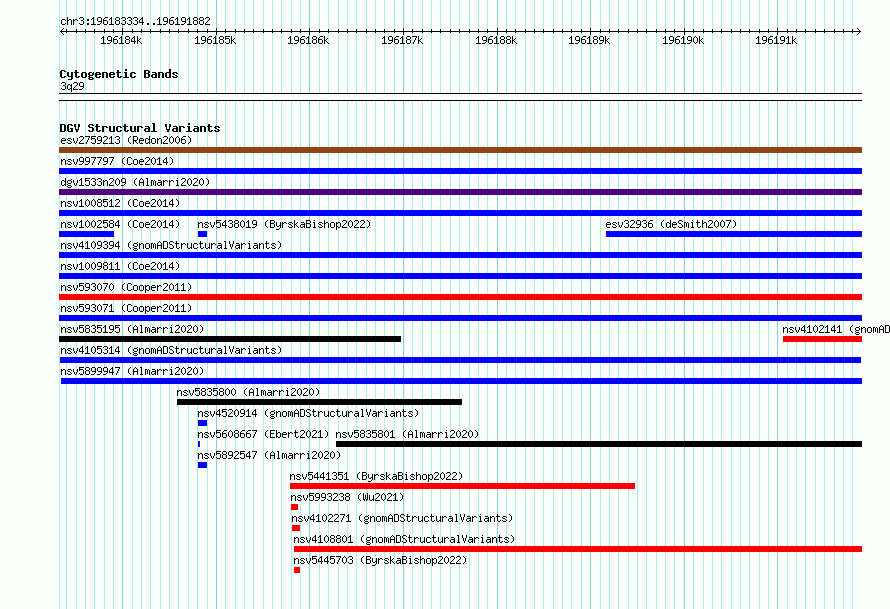Select the black nsv5835800 variant bar

tap(319, 402)
